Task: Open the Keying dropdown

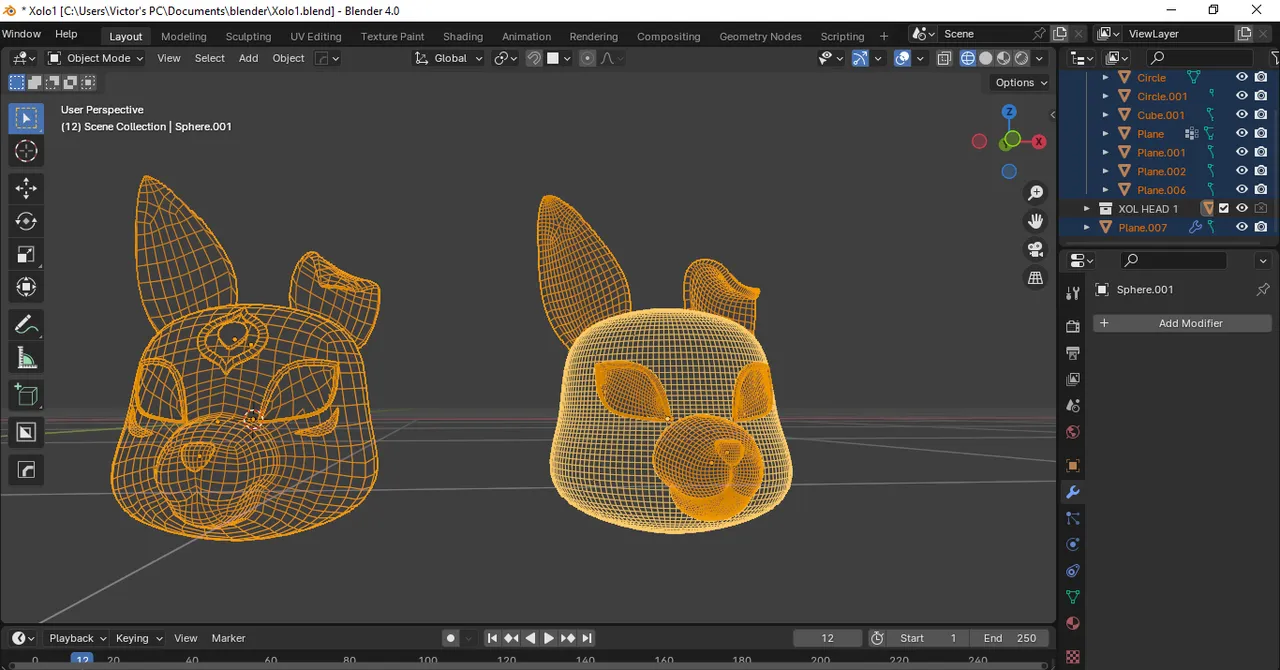Action: click(x=138, y=638)
